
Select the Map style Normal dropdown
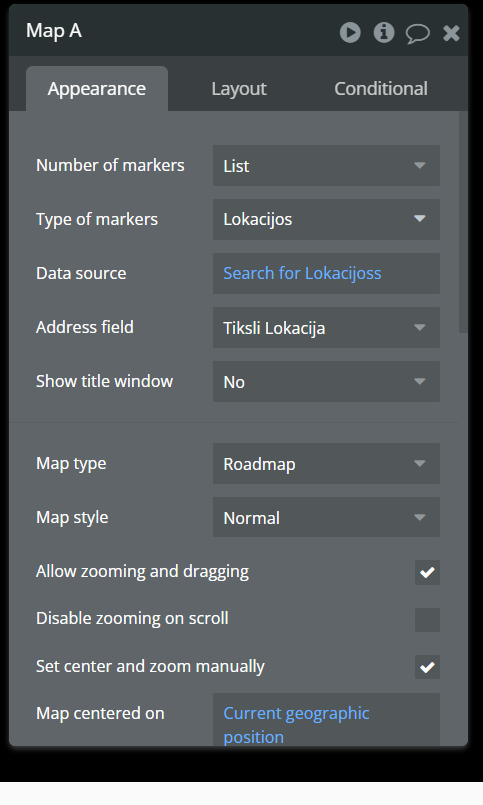point(326,518)
